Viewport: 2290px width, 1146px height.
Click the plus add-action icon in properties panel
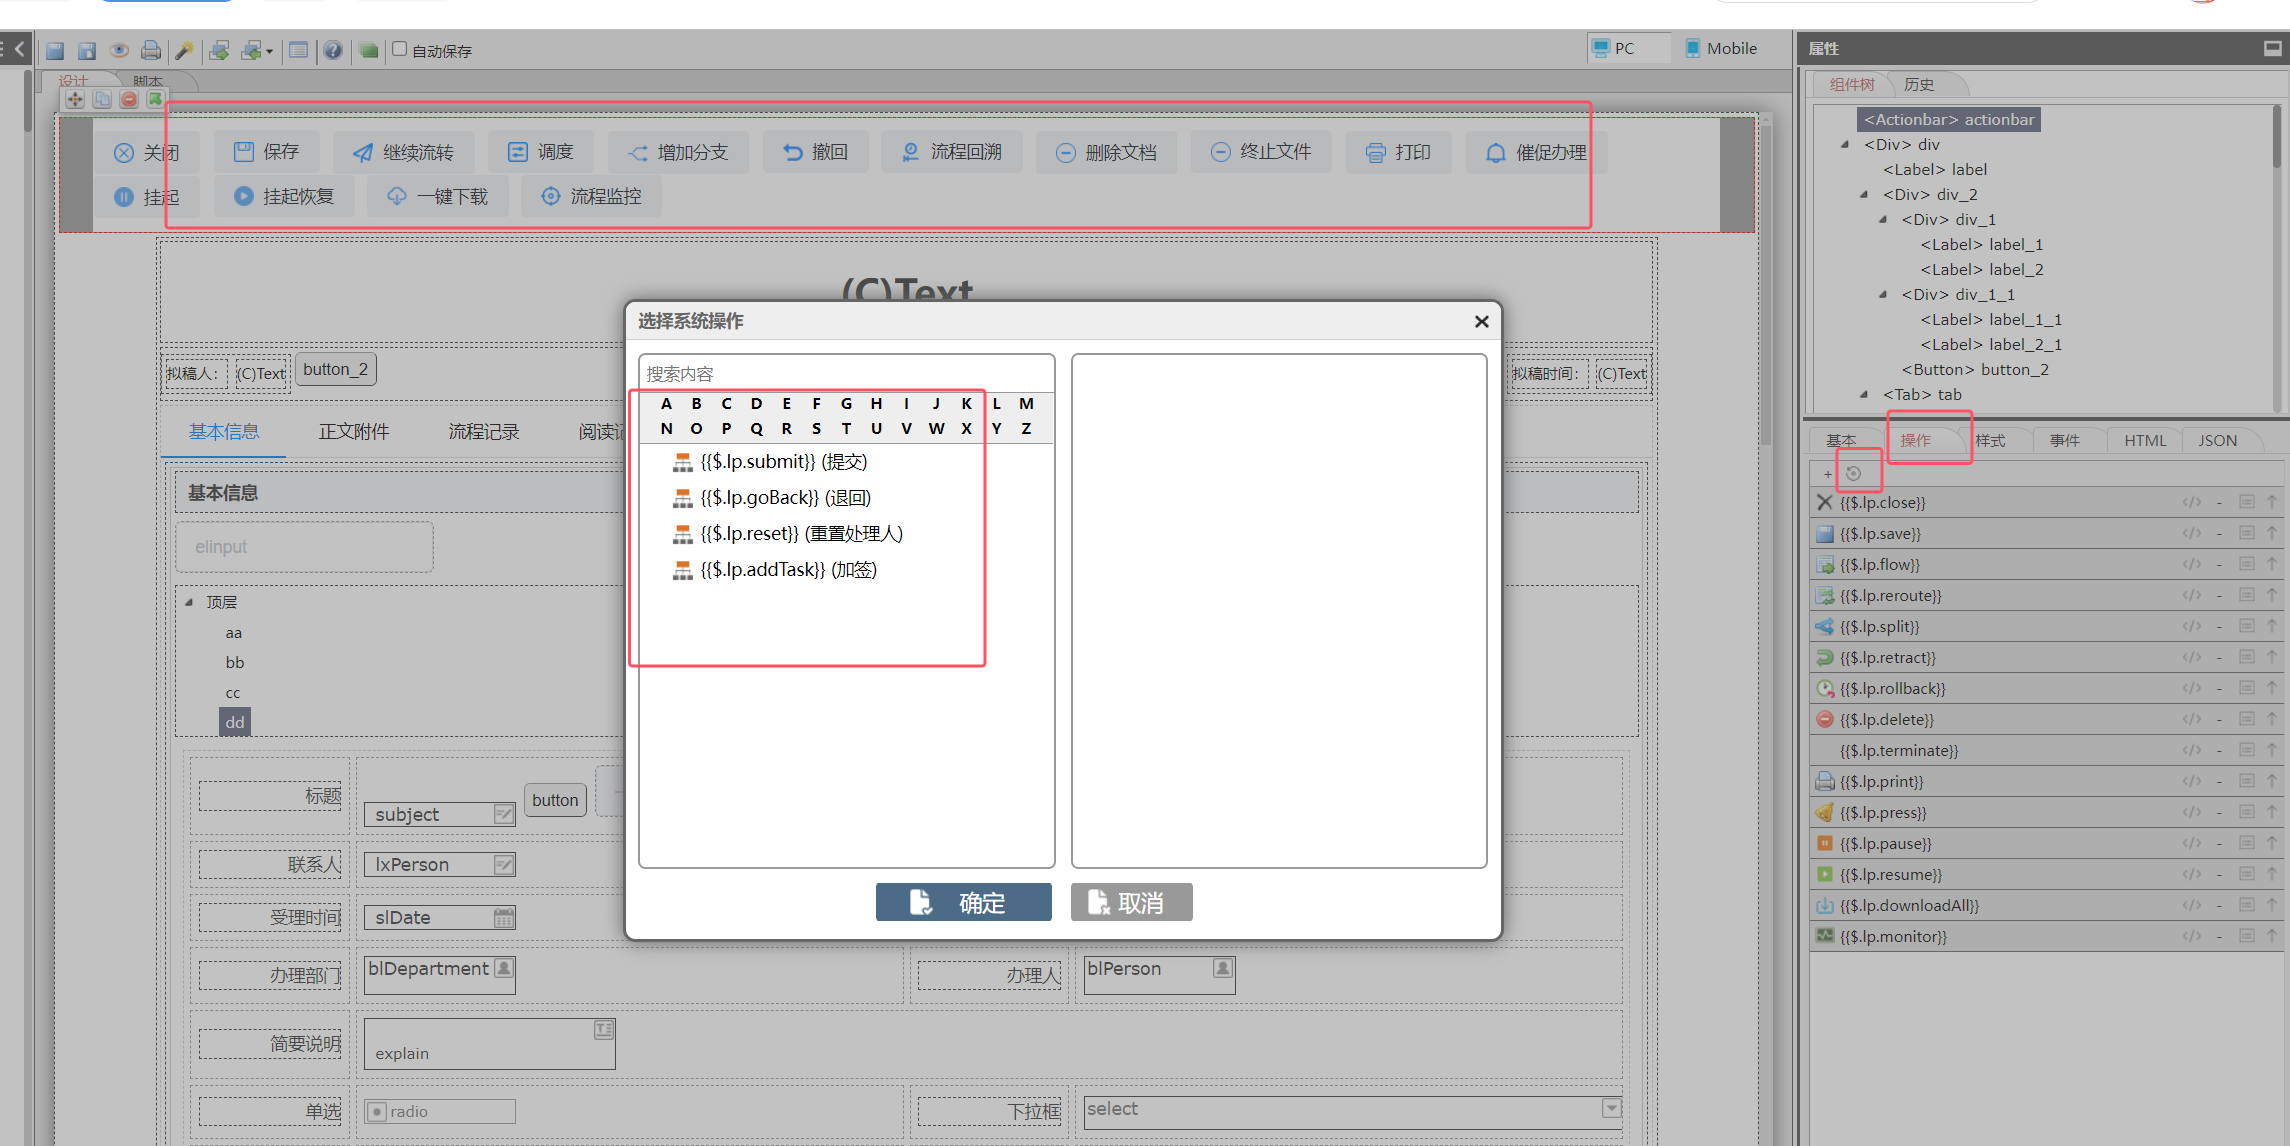[1827, 474]
